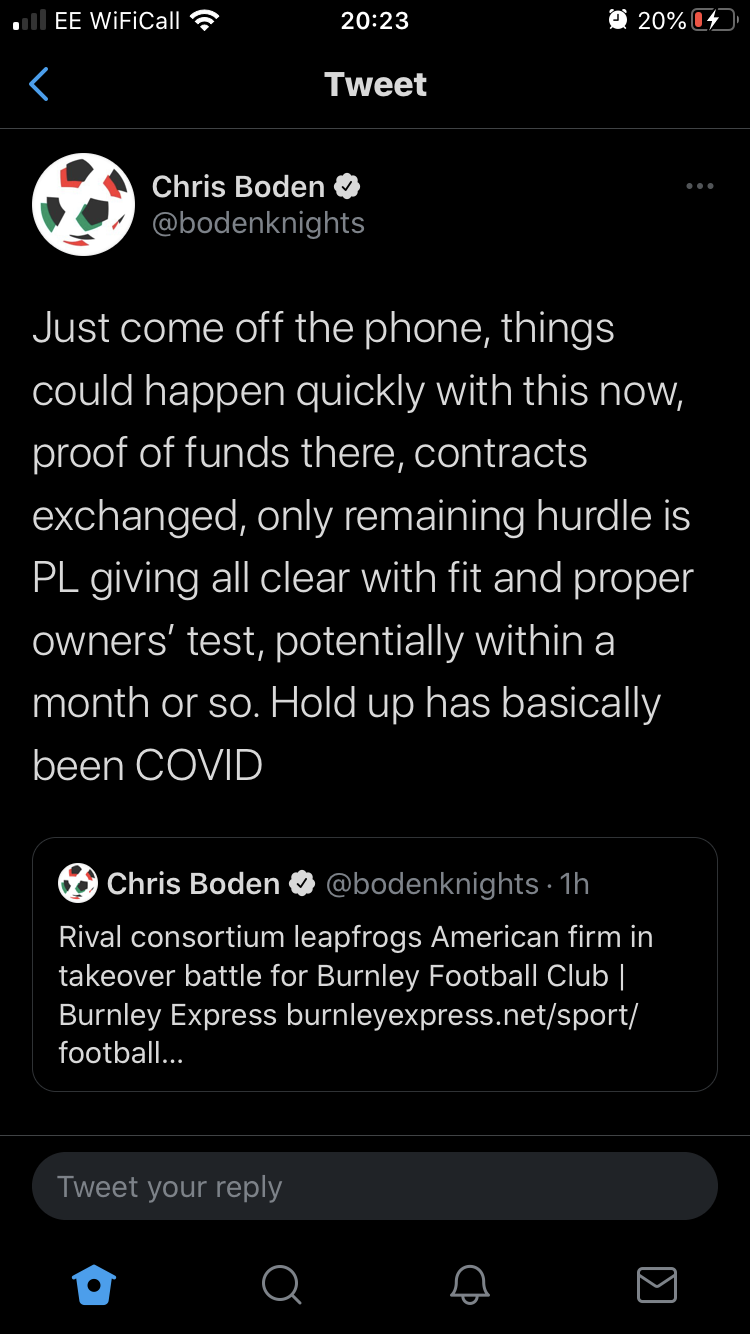
Task: Open the Home tab icon
Action: click(x=95, y=1284)
